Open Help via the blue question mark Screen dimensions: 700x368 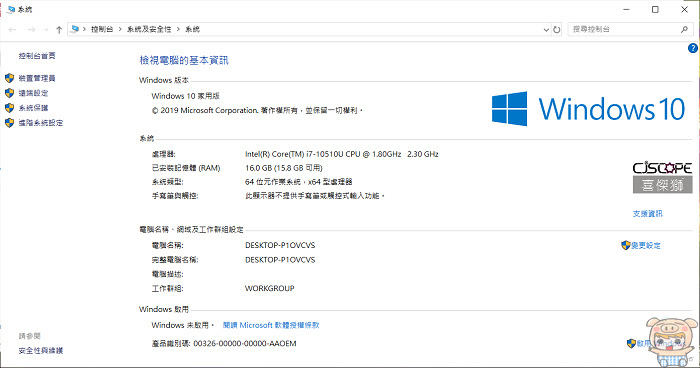point(692,48)
